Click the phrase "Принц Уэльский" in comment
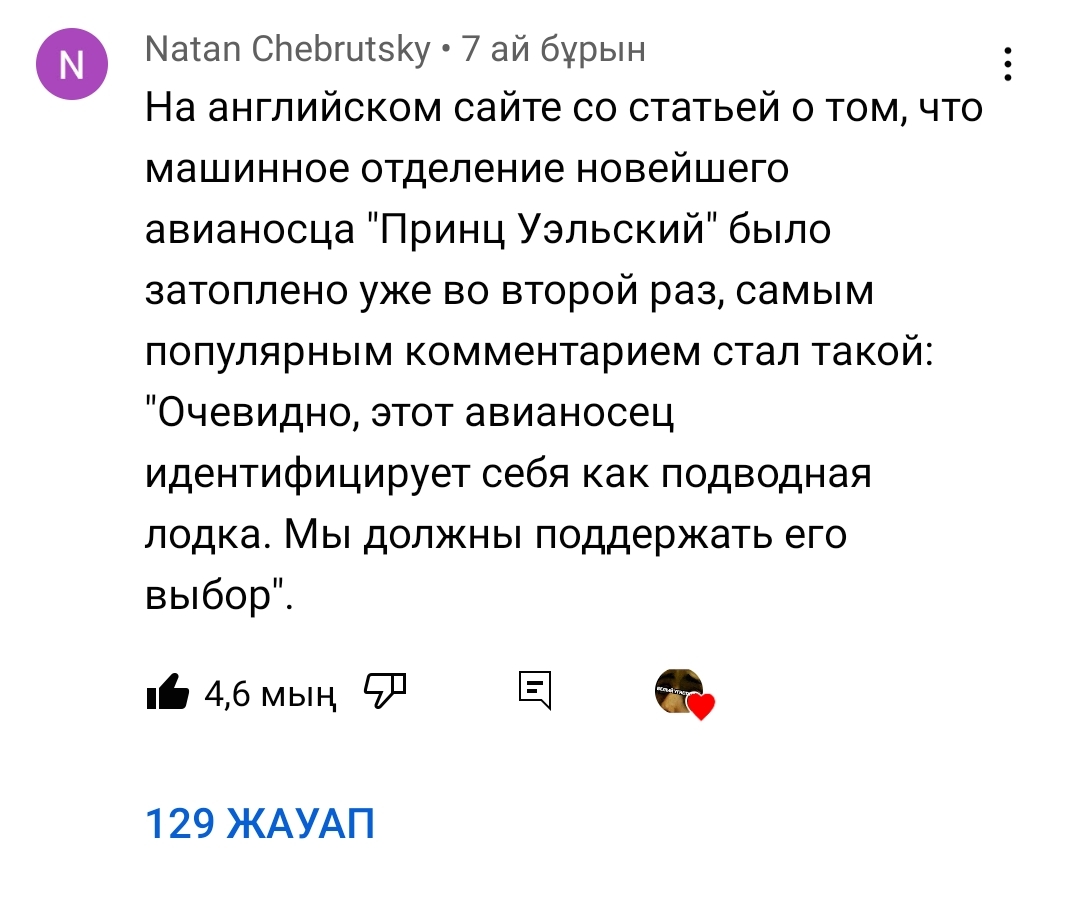This screenshot has height=903, width=1080. tap(538, 230)
